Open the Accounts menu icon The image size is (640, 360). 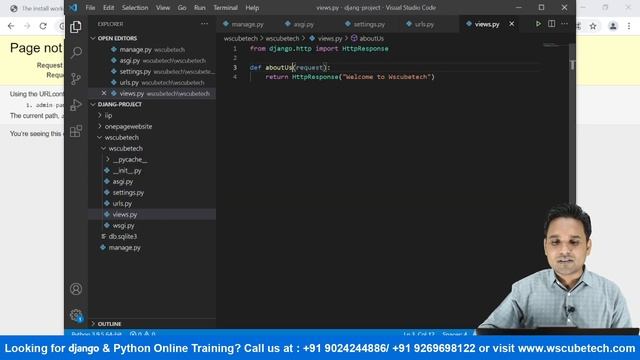tap(76, 289)
